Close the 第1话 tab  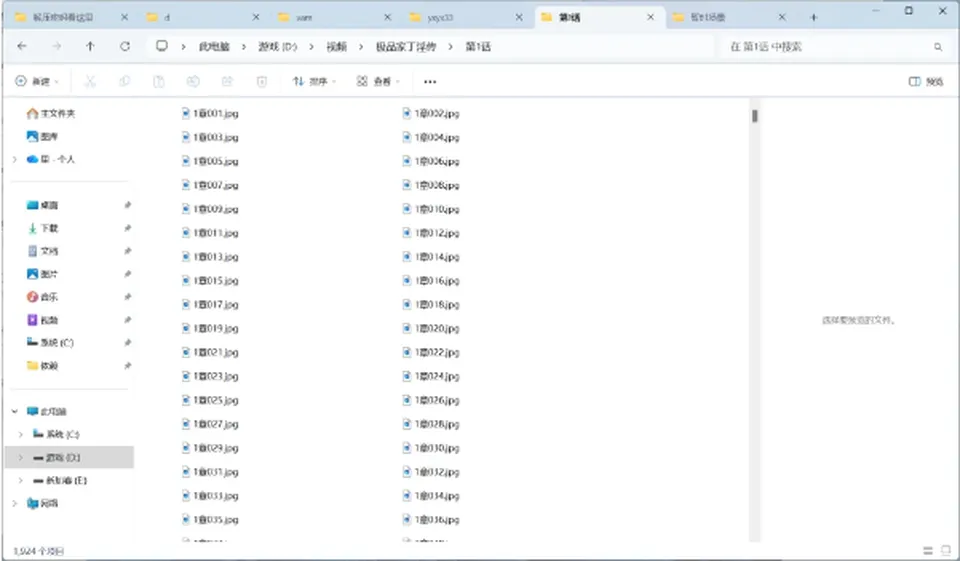pos(650,17)
